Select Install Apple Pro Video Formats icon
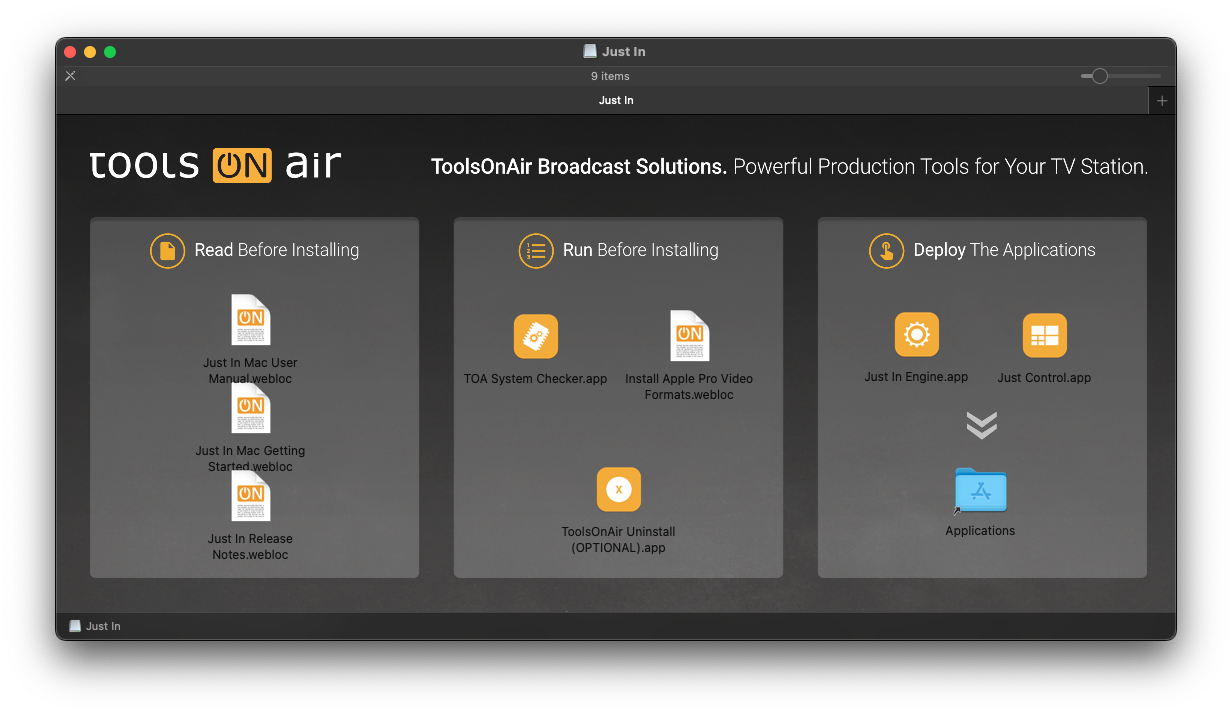 tap(689, 336)
